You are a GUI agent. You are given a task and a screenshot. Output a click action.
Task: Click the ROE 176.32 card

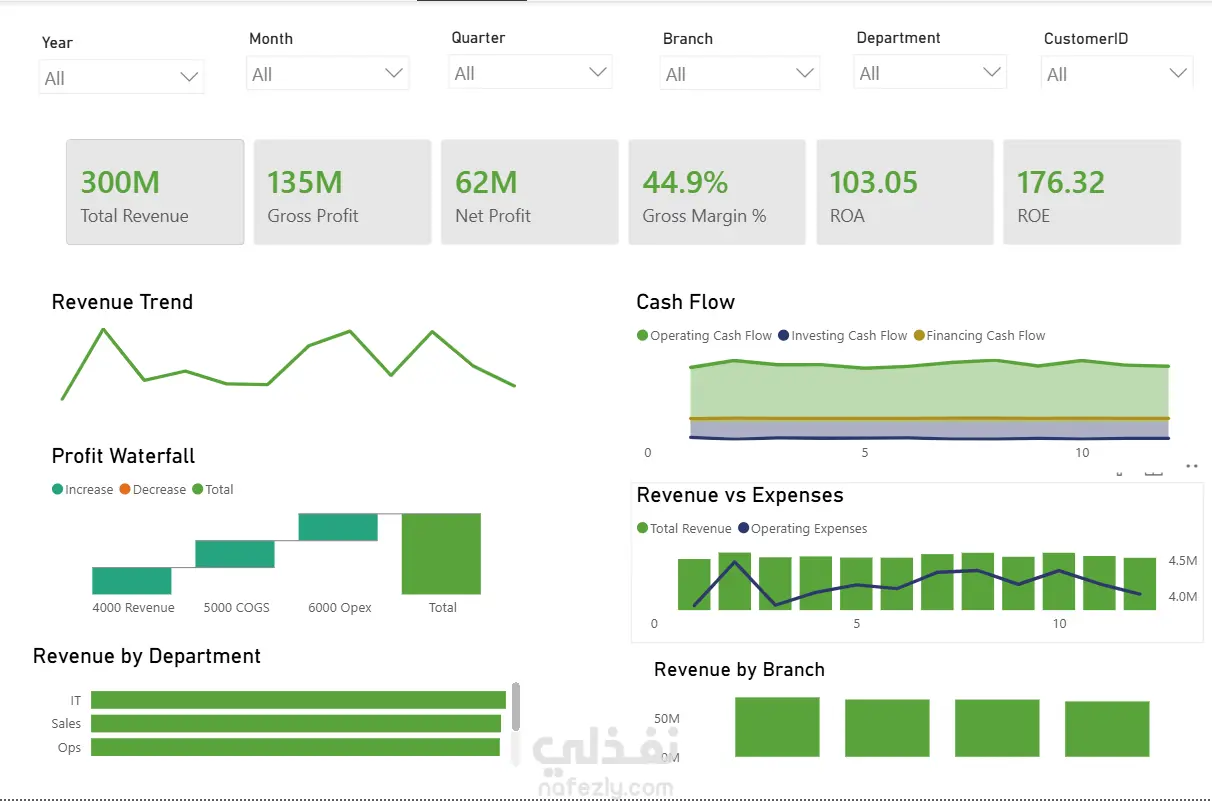1092,192
